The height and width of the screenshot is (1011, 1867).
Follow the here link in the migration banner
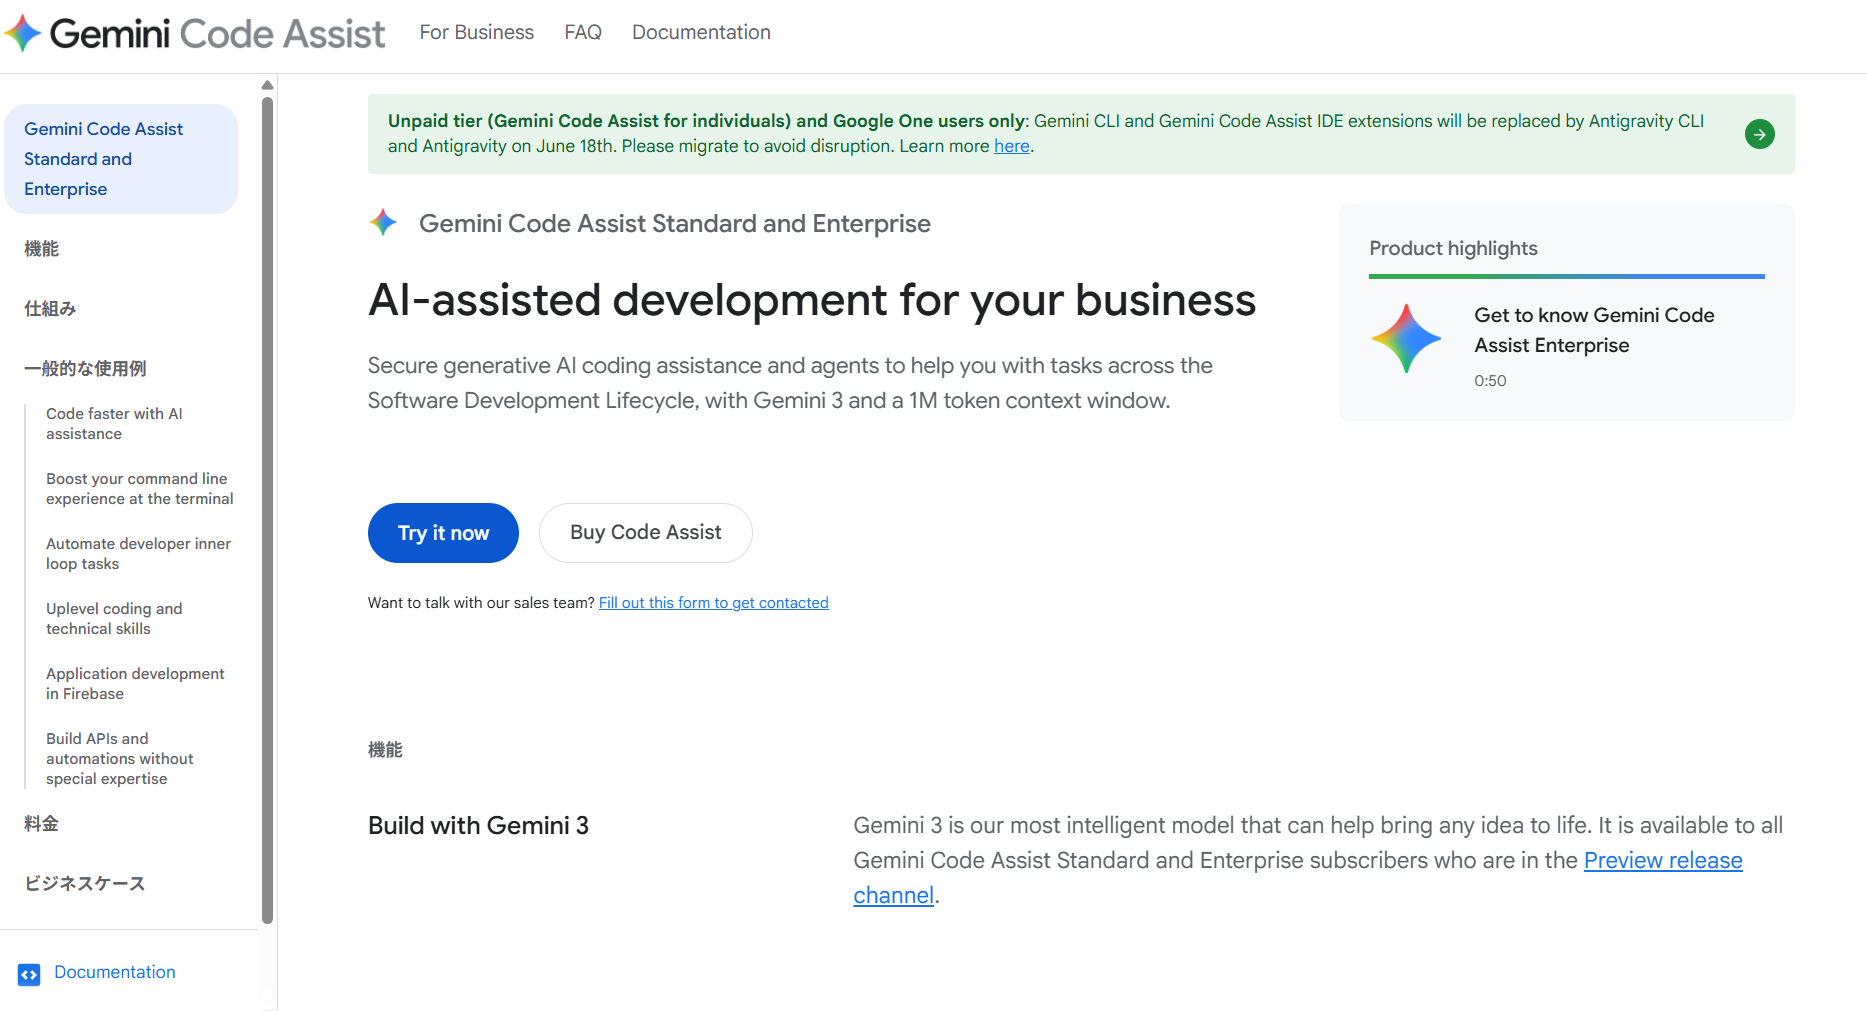[x=1012, y=146]
